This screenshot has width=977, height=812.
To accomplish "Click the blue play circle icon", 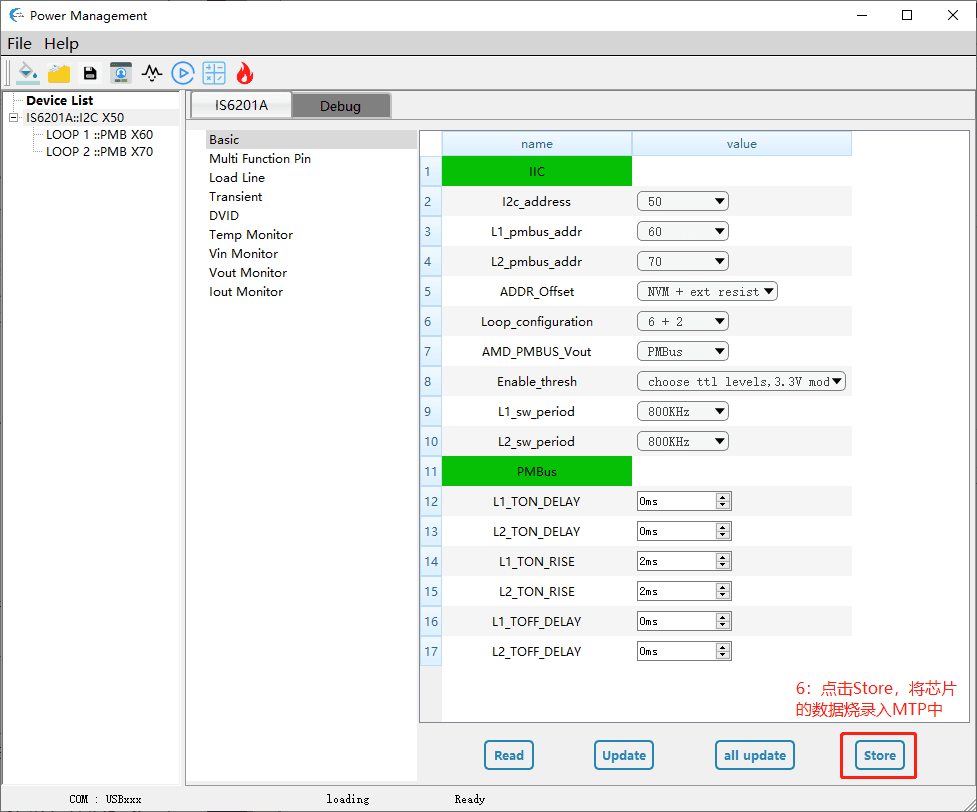I will click(x=182, y=73).
